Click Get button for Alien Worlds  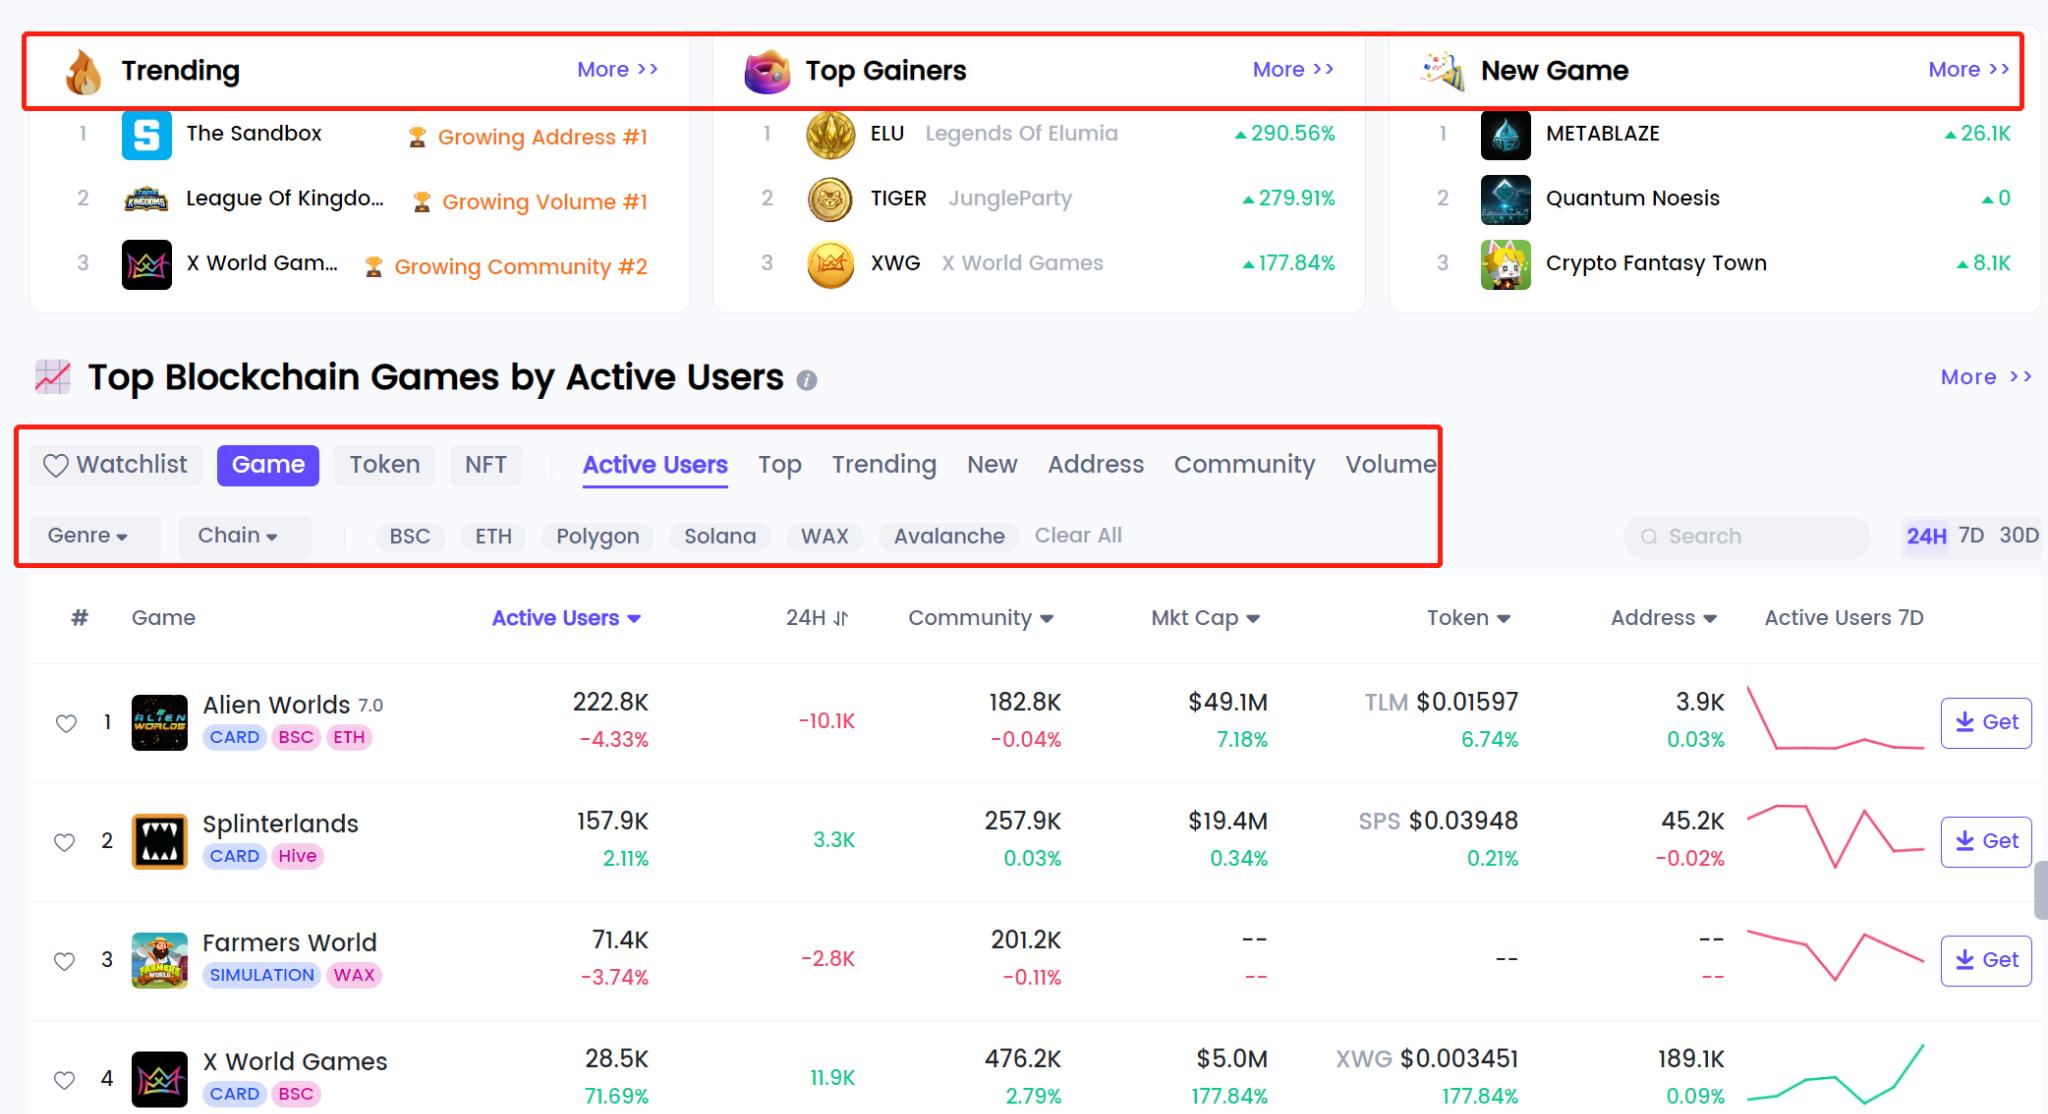click(1985, 722)
